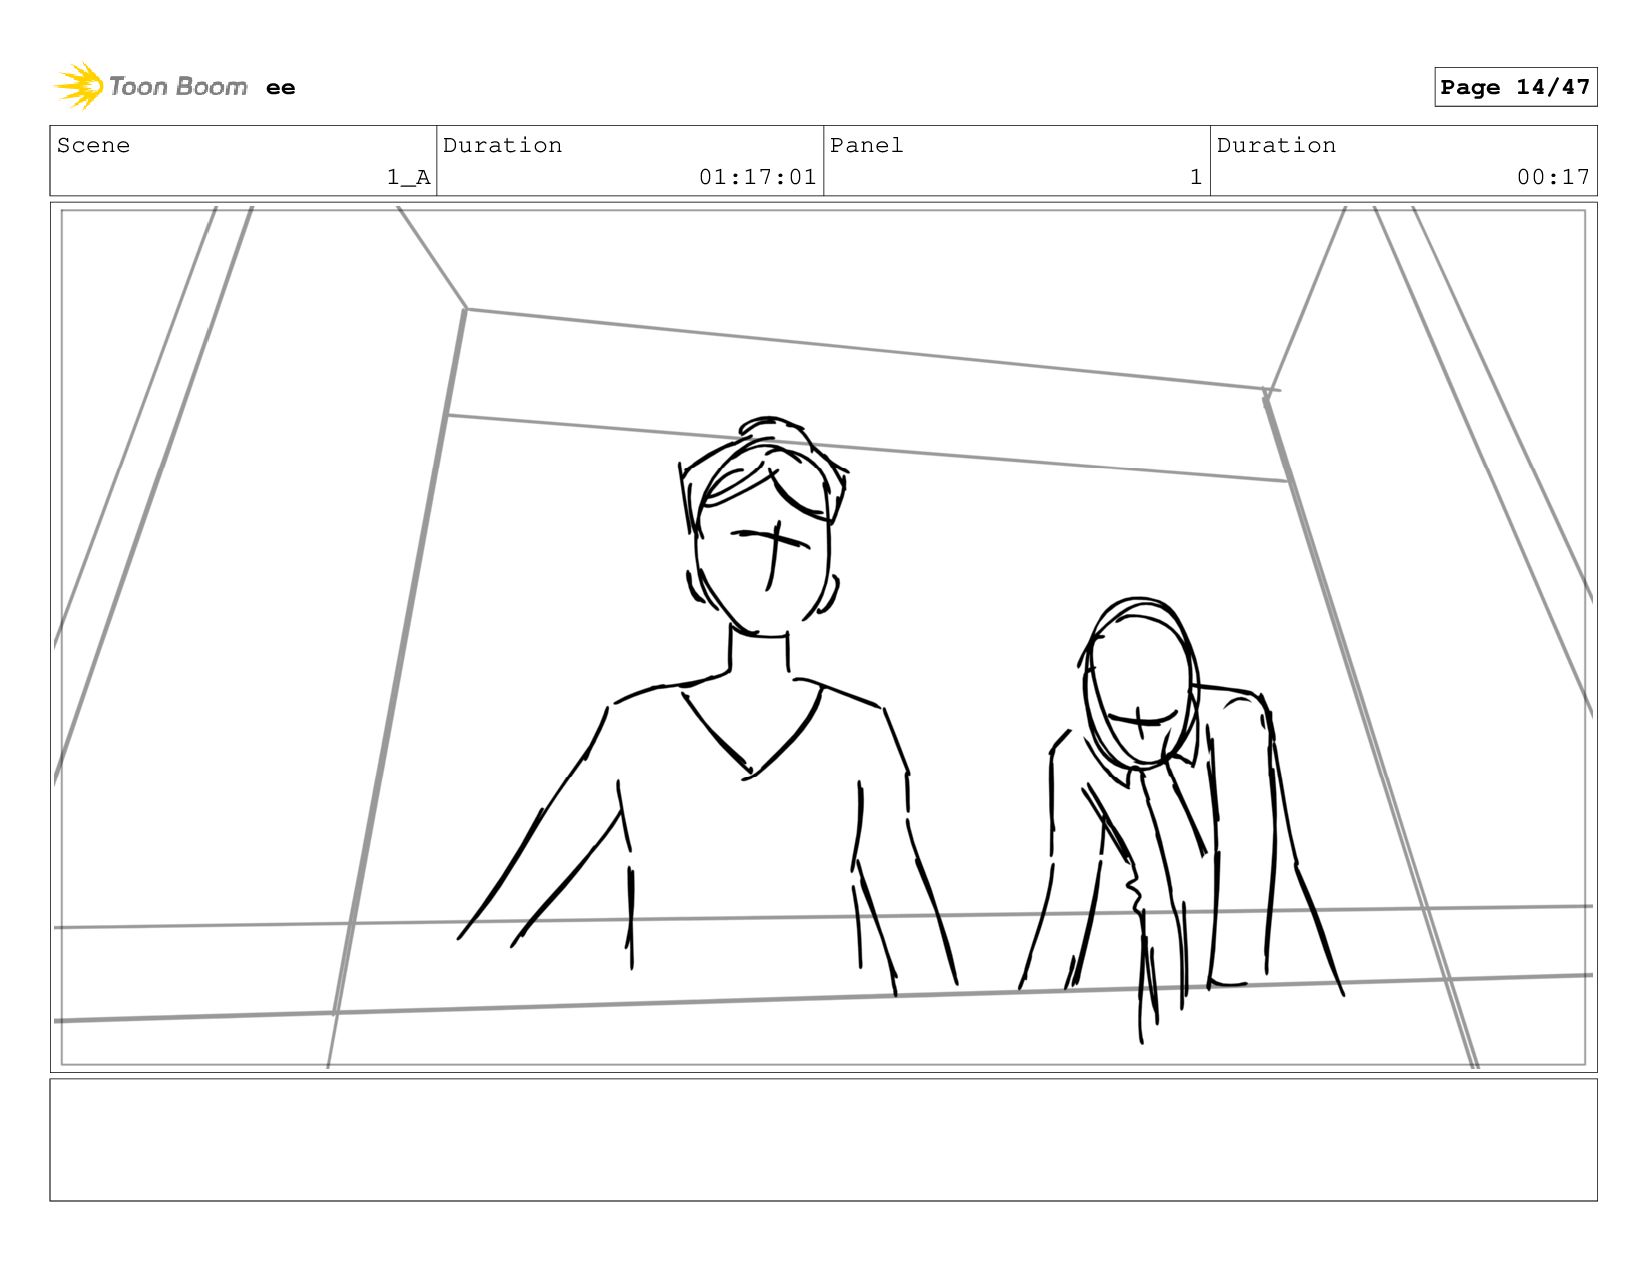This screenshot has height=1276, width=1648.
Task: Click the panel duration value '00:17'
Action: coord(1553,177)
